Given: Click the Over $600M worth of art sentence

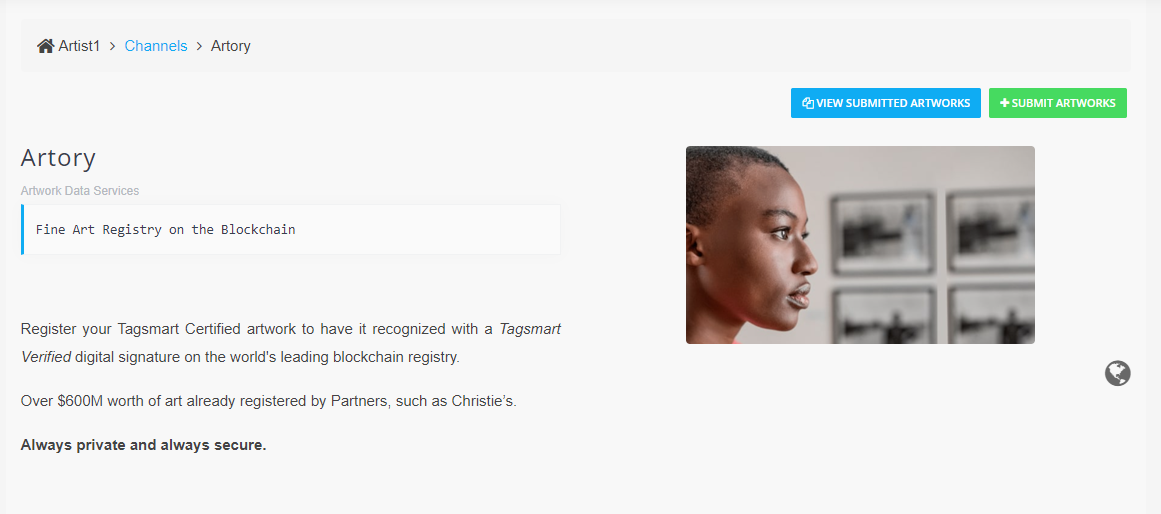Looking at the screenshot, I should pos(268,401).
